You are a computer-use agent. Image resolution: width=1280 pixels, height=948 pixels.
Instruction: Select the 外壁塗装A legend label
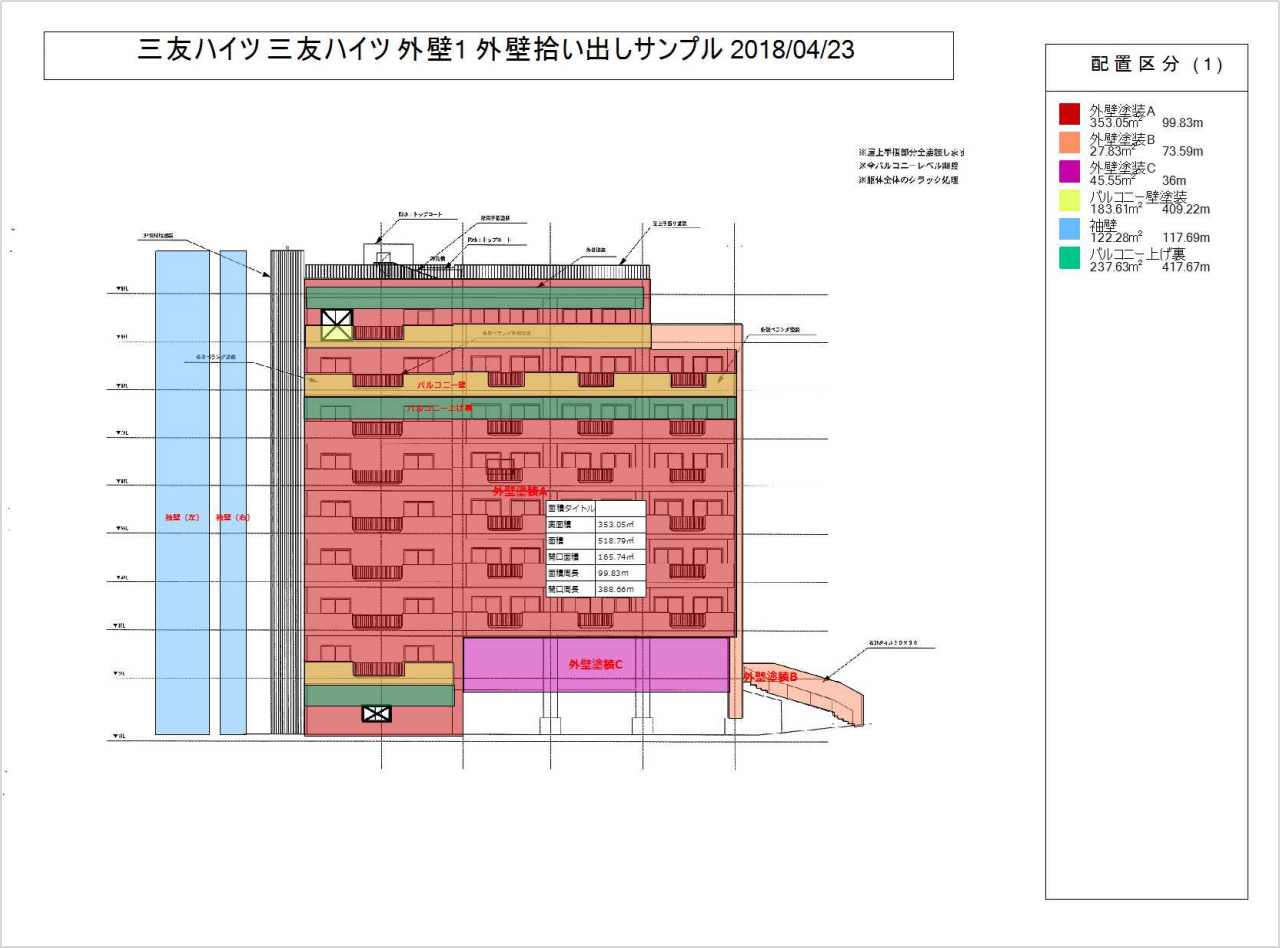[1123, 110]
